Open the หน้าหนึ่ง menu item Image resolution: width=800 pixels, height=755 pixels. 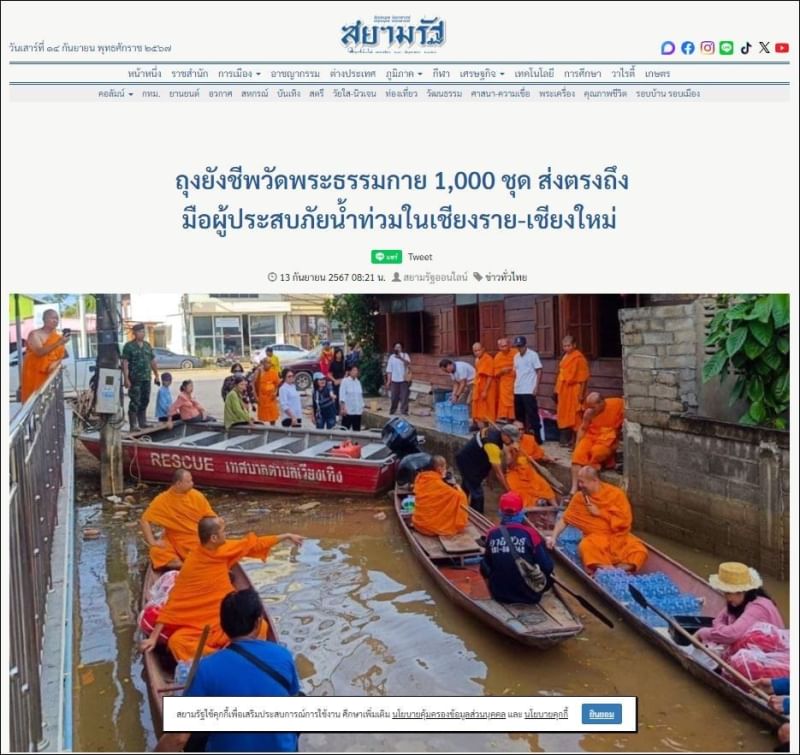(x=144, y=73)
